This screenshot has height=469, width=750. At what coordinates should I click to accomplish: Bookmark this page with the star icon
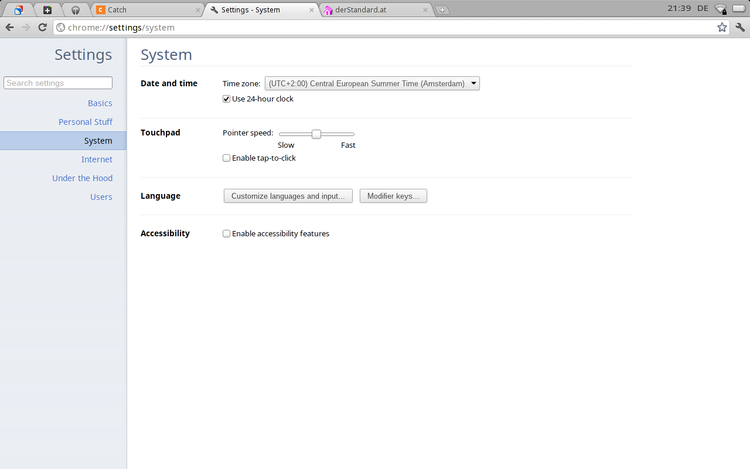tap(722, 27)
